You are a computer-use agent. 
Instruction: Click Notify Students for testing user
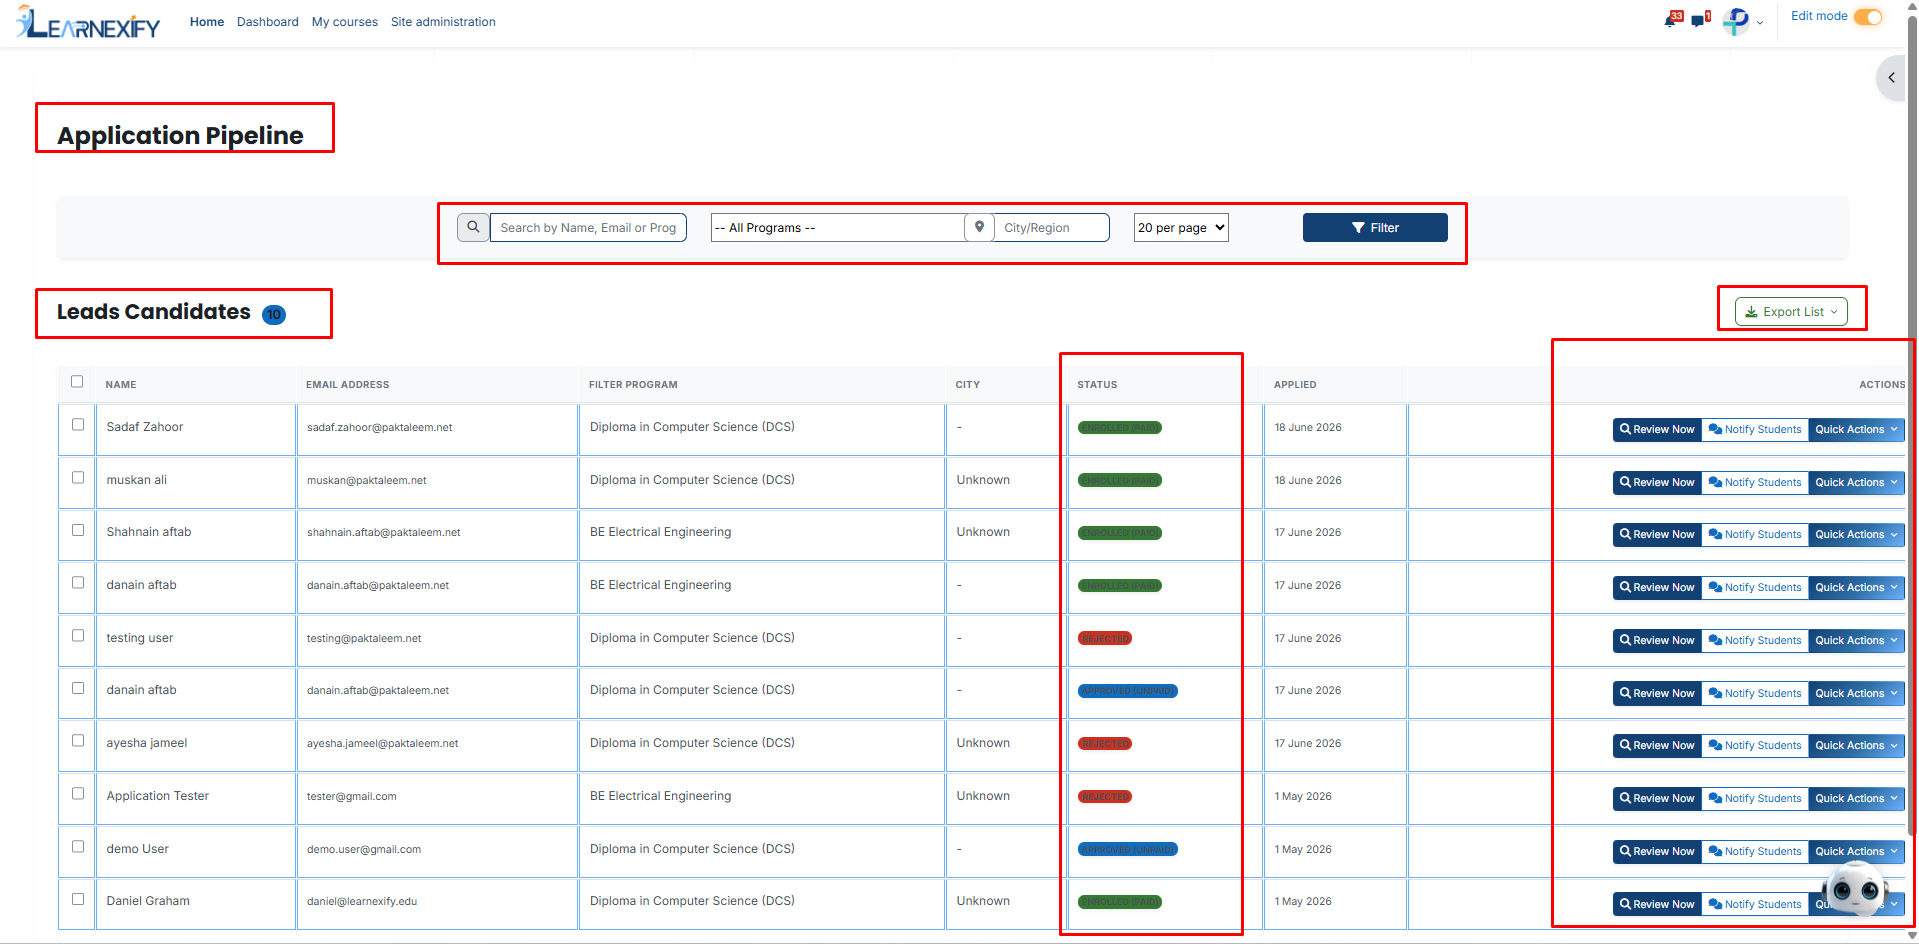click(1755, 641)
